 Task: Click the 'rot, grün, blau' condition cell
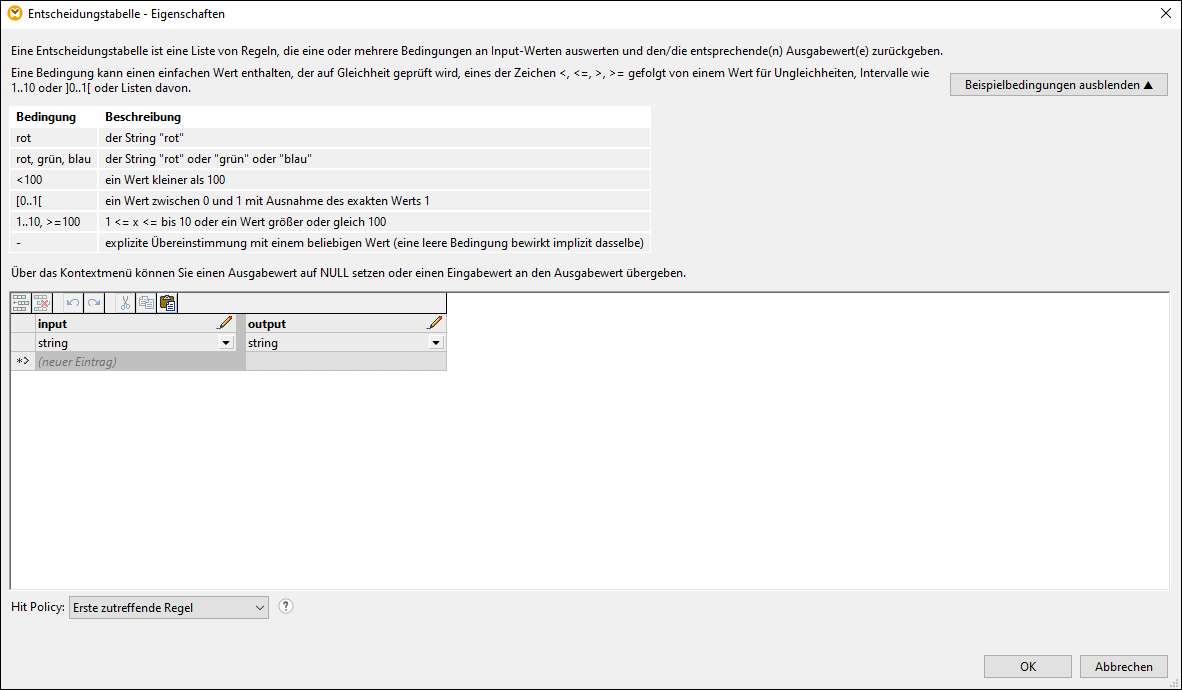pyautogui.click(x=54, y=159)
